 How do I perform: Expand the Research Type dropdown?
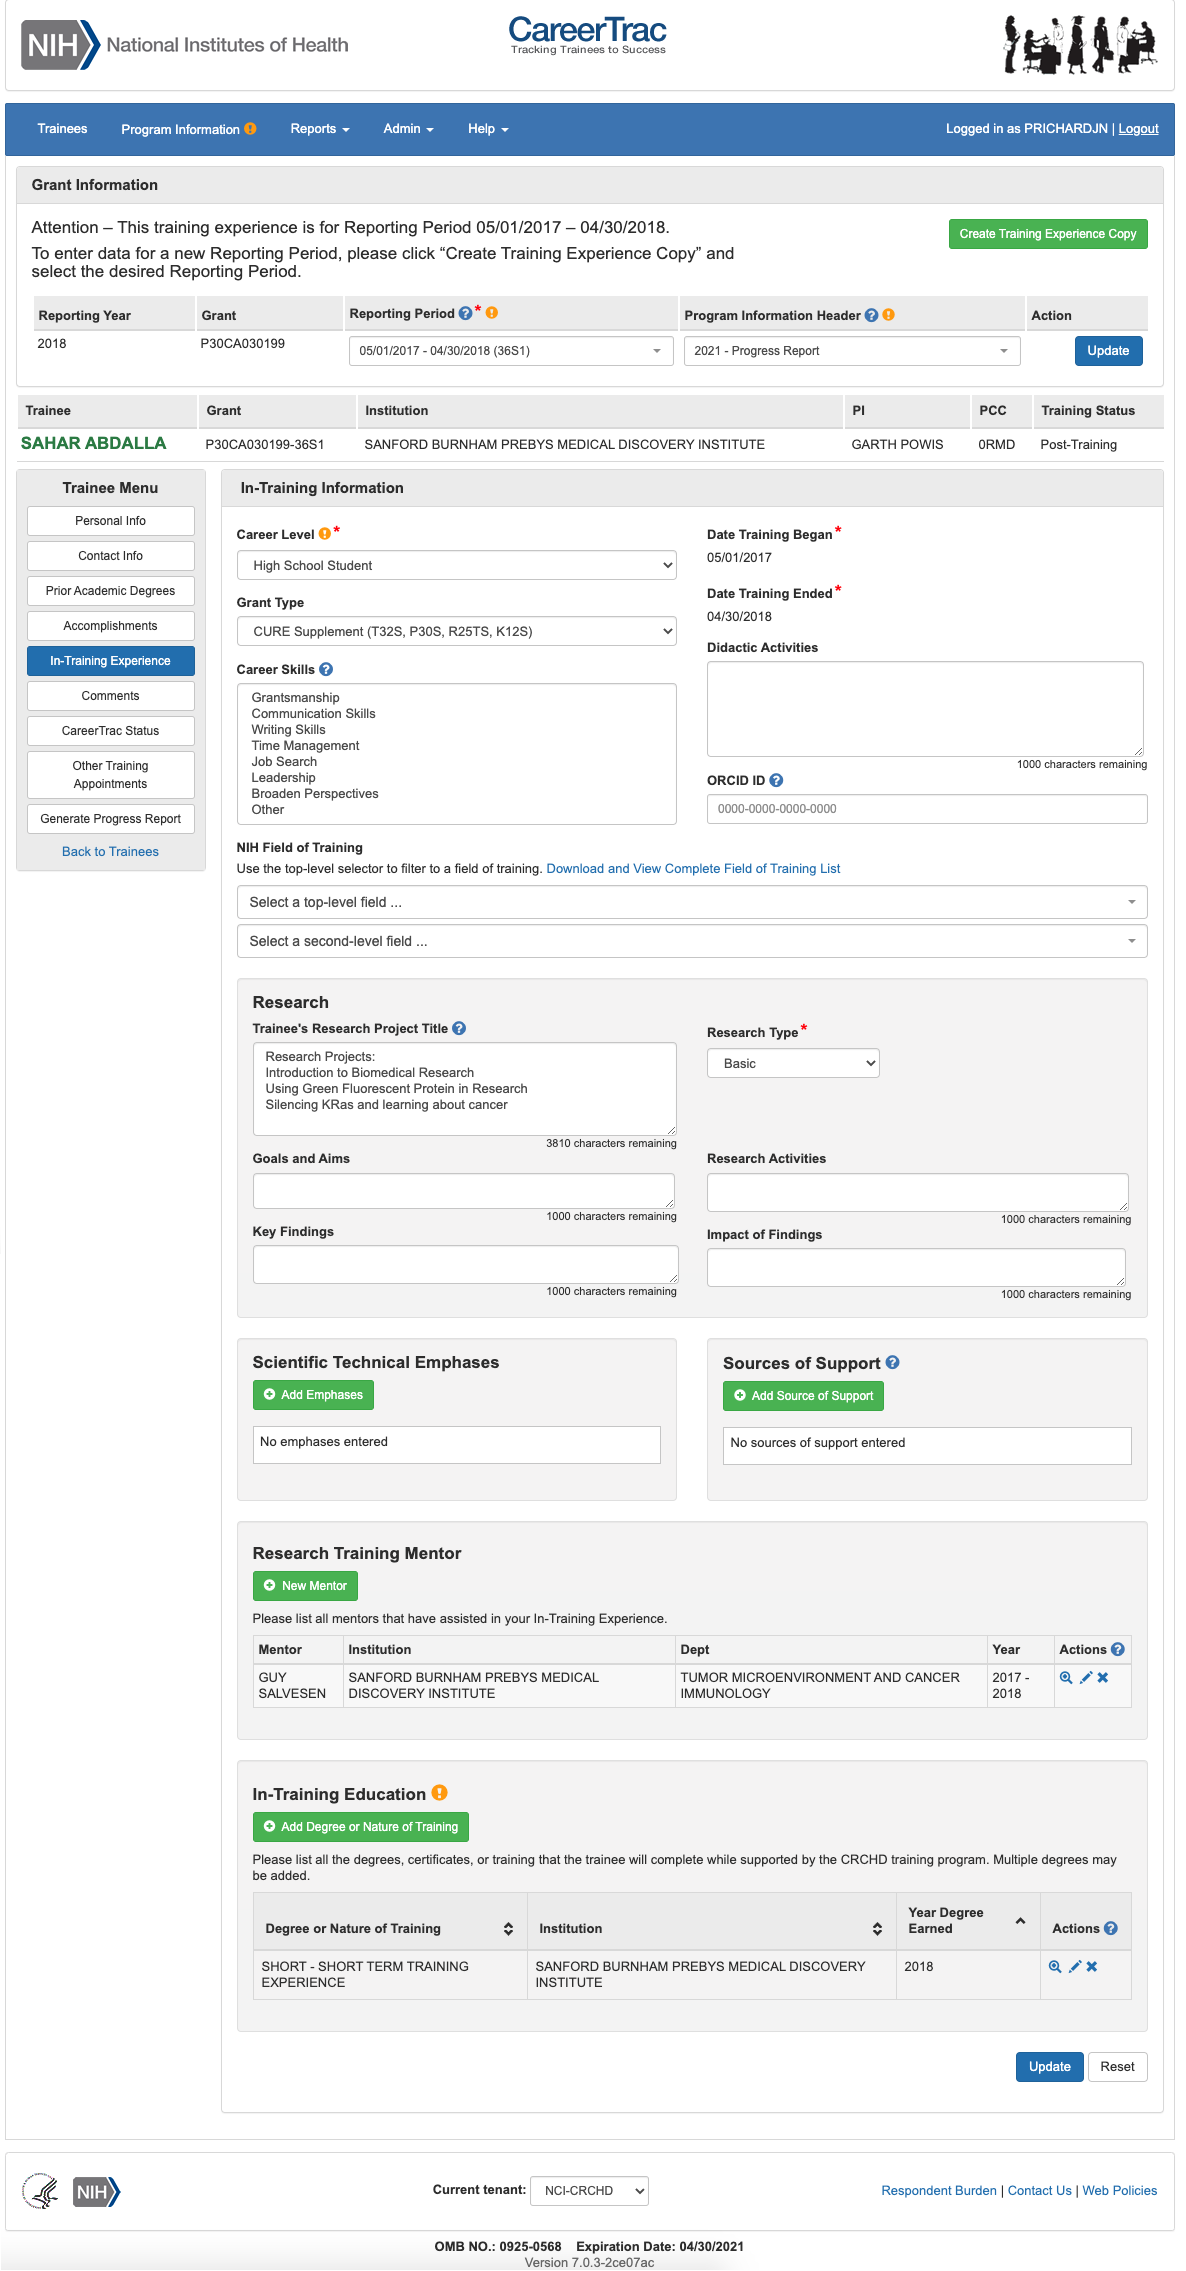coord(793,1063)
